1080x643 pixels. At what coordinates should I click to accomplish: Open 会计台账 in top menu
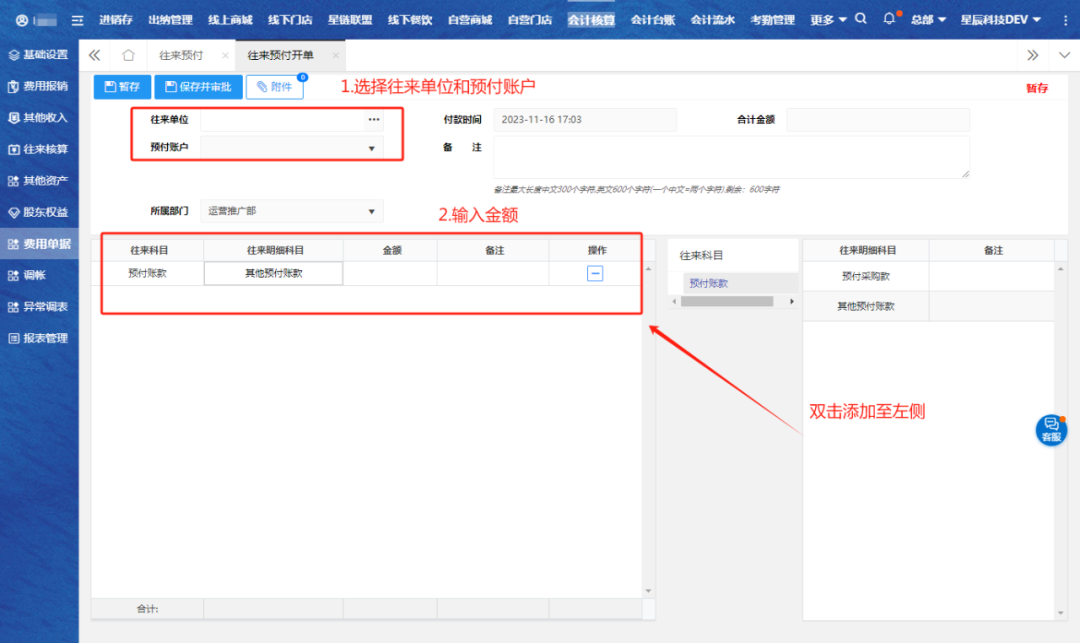653,20
